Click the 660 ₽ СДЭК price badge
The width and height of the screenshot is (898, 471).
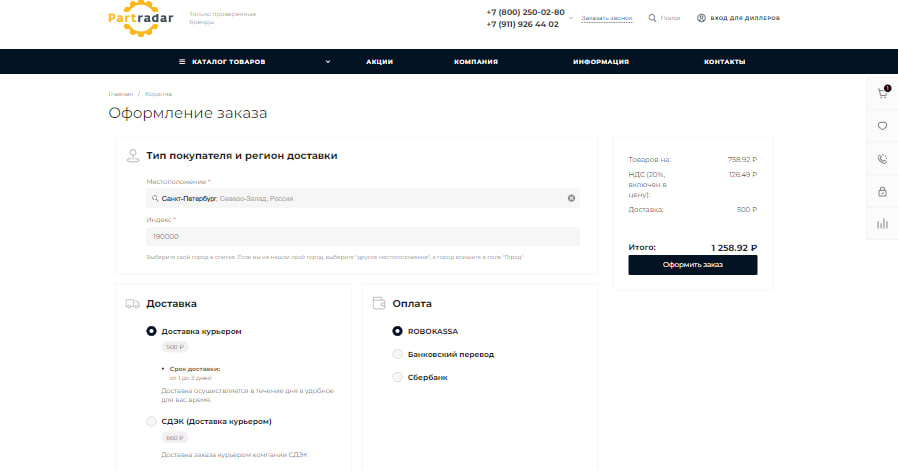point(175,437)
